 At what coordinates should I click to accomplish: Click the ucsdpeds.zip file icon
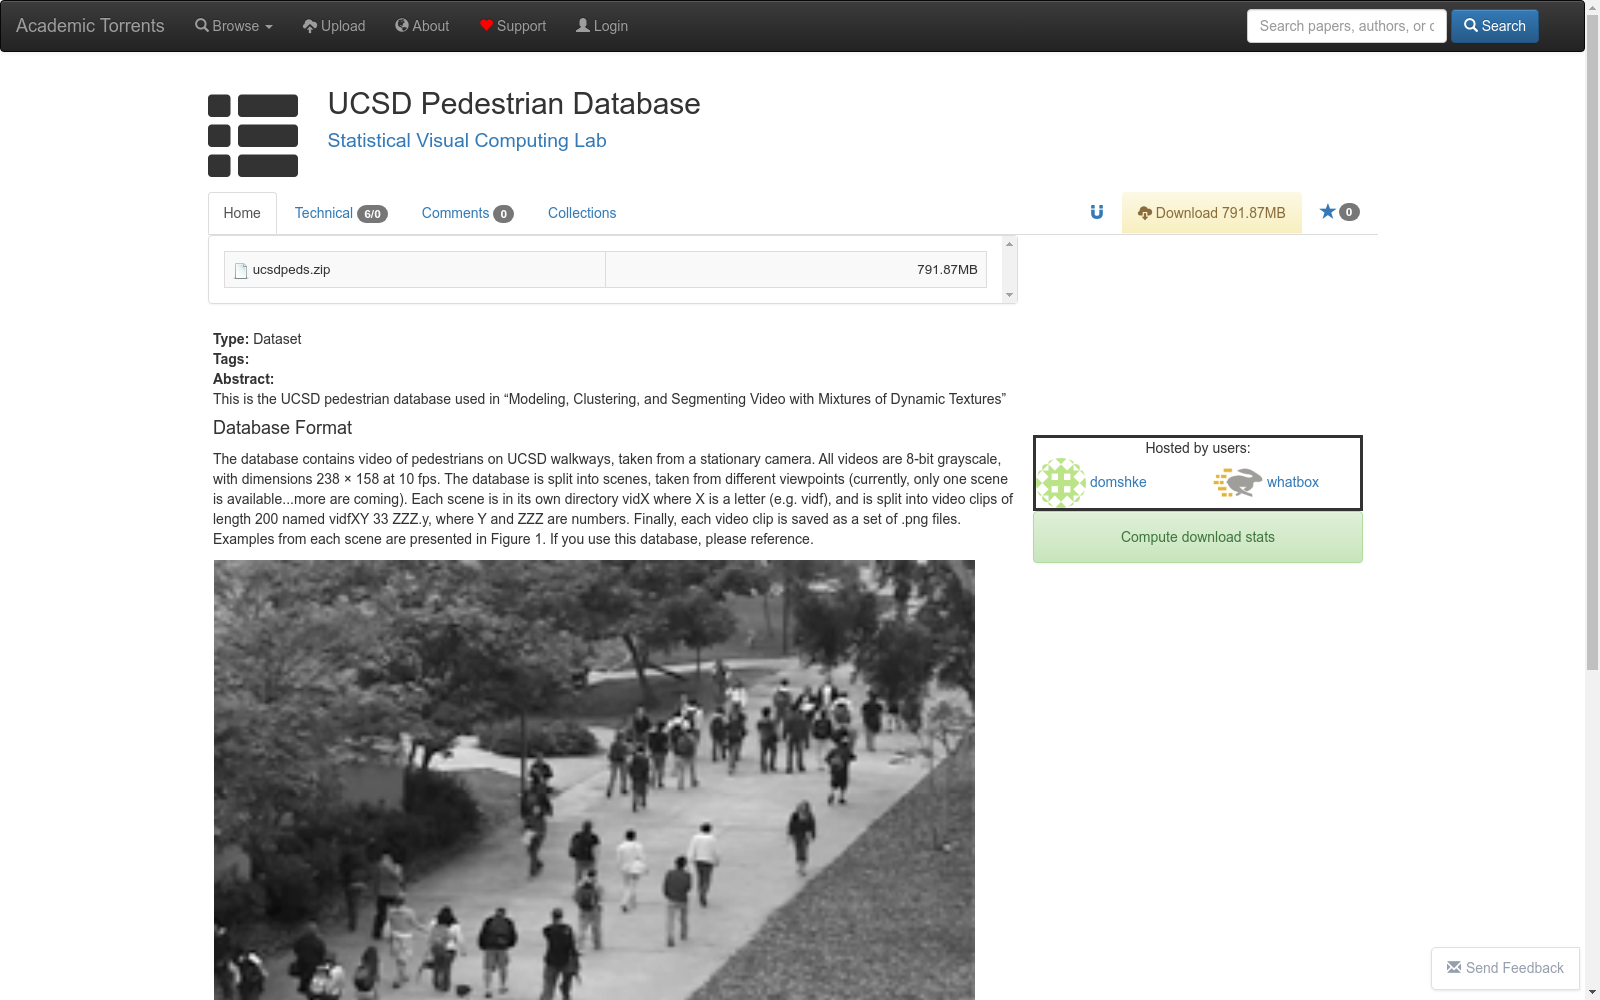(241, 271)
